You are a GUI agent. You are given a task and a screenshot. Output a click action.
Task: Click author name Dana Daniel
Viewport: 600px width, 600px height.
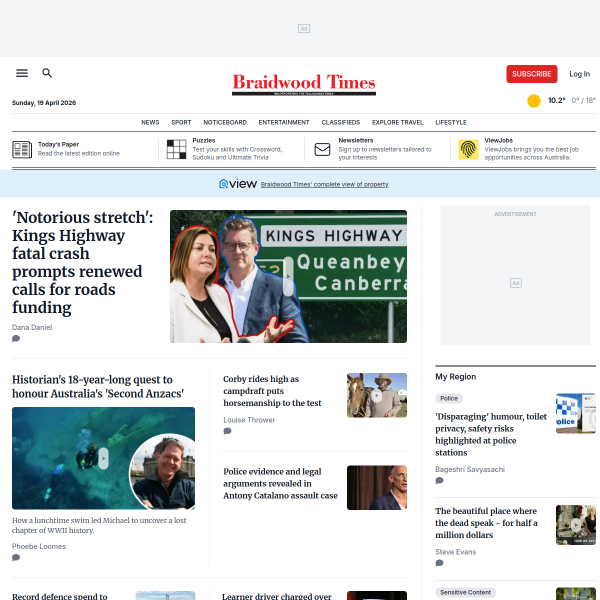(x=32, y=328)
